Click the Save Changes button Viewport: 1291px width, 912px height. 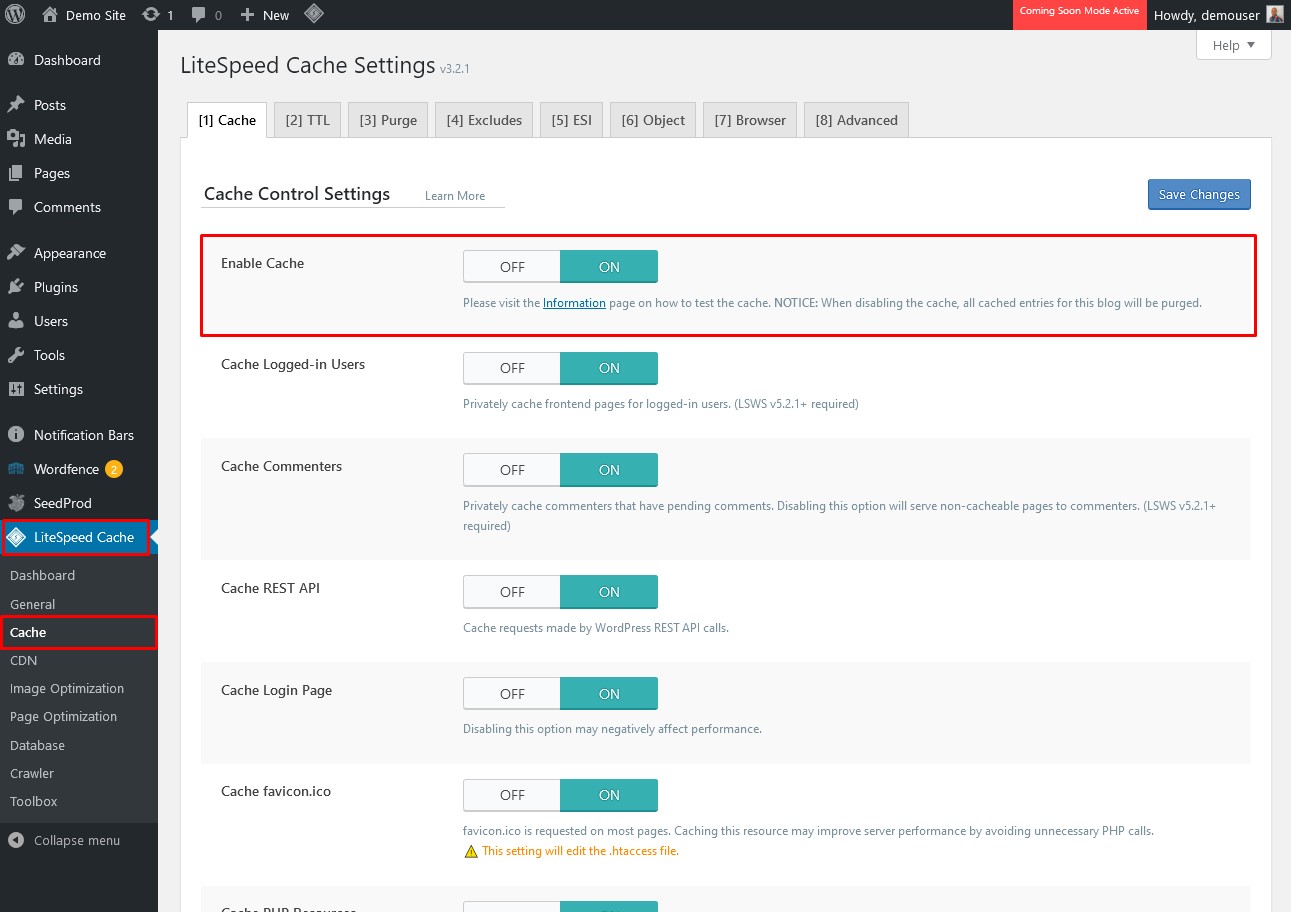point(1199,195)
